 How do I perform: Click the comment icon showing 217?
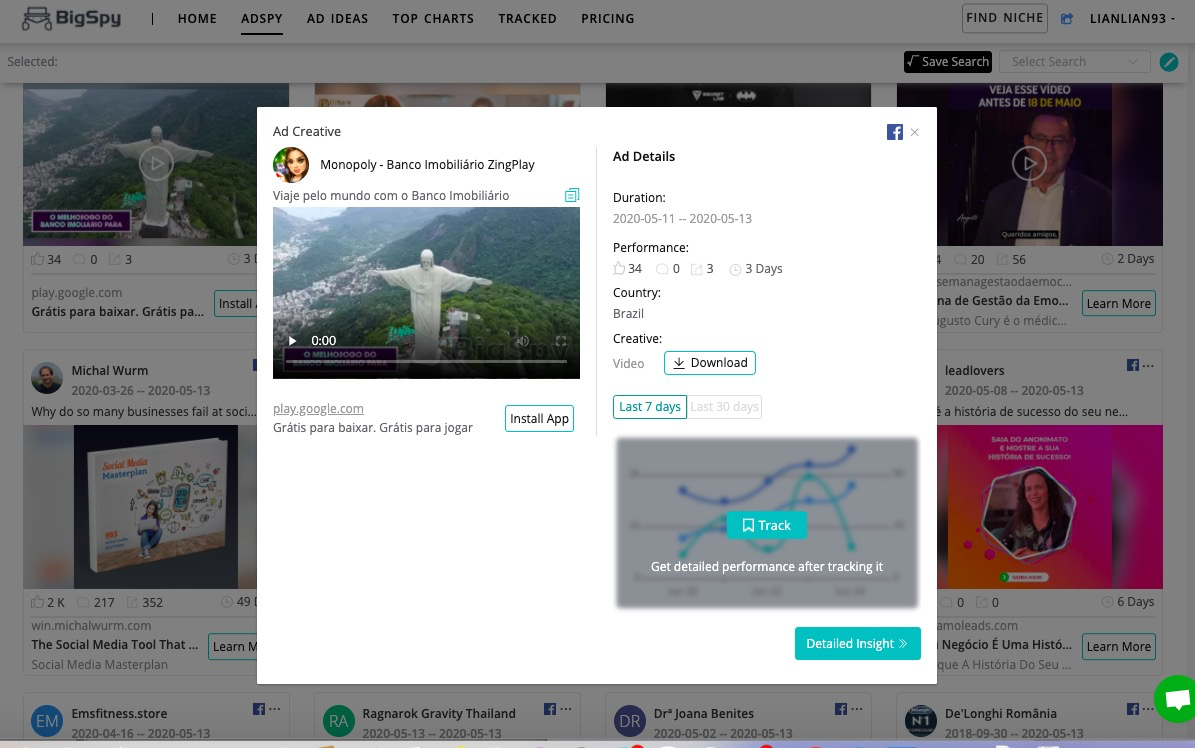pos(82,602)
